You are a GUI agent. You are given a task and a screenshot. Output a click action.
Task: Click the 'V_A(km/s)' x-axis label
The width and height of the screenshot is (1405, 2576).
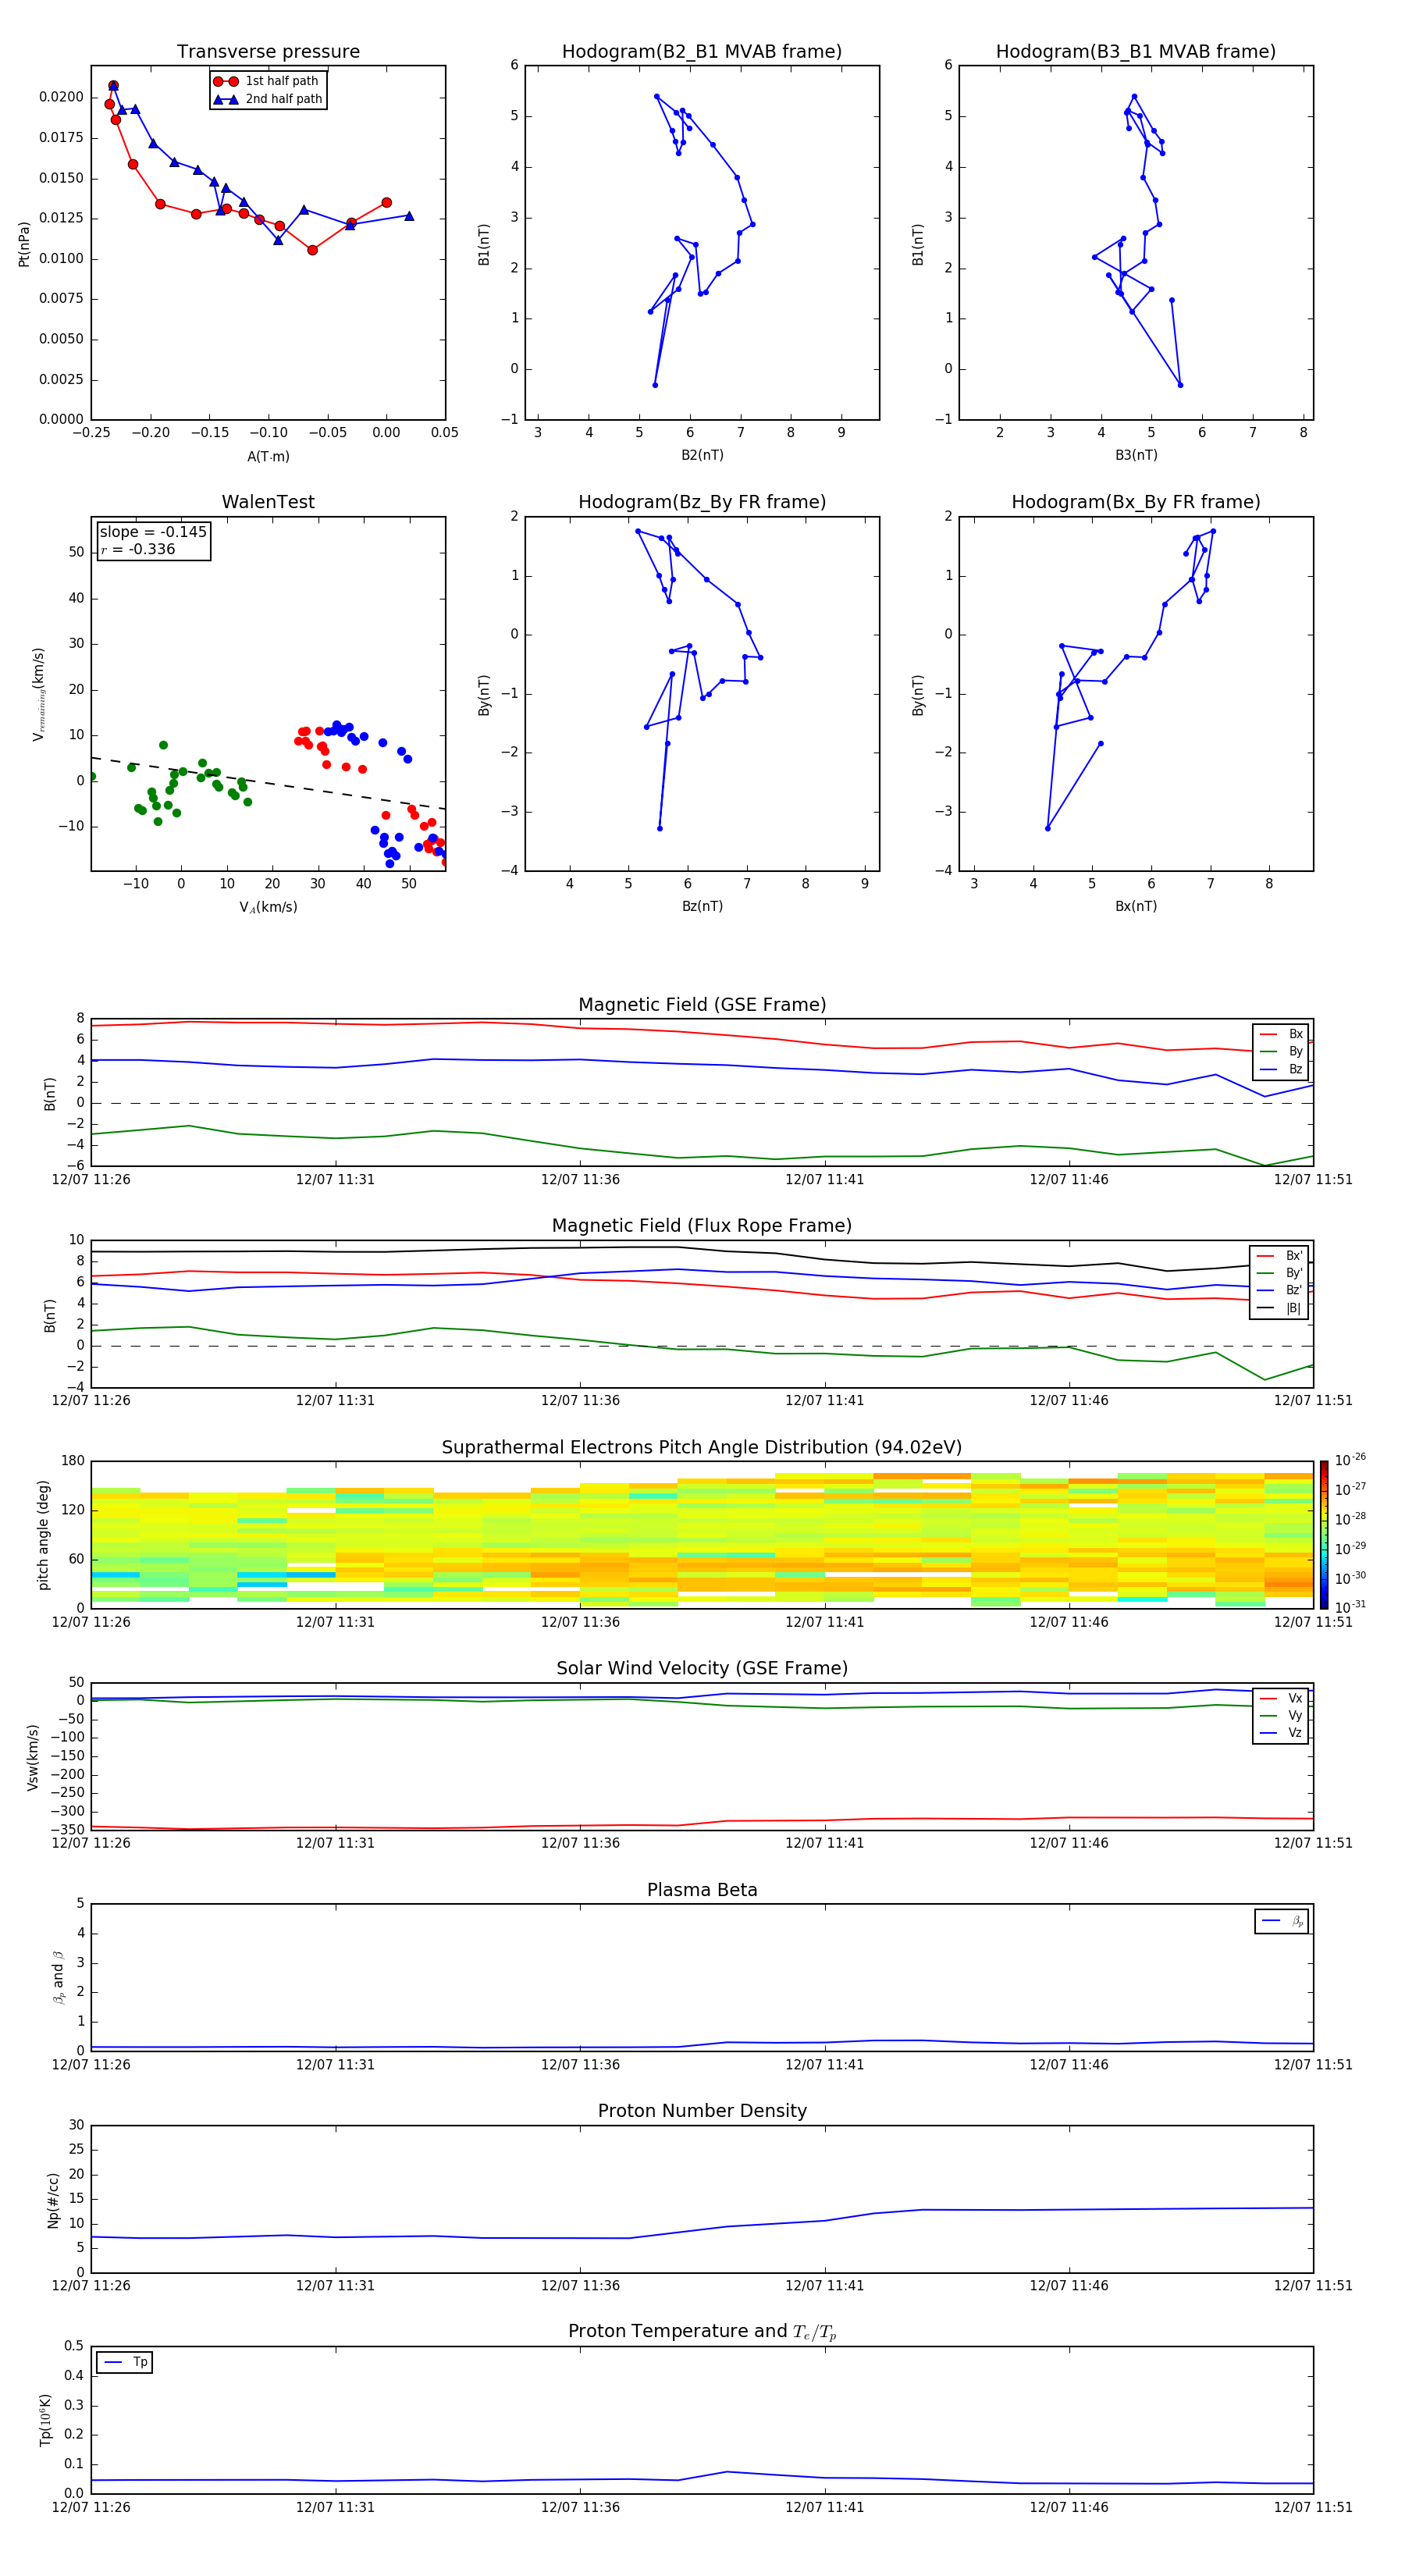(x=268, y=908)
